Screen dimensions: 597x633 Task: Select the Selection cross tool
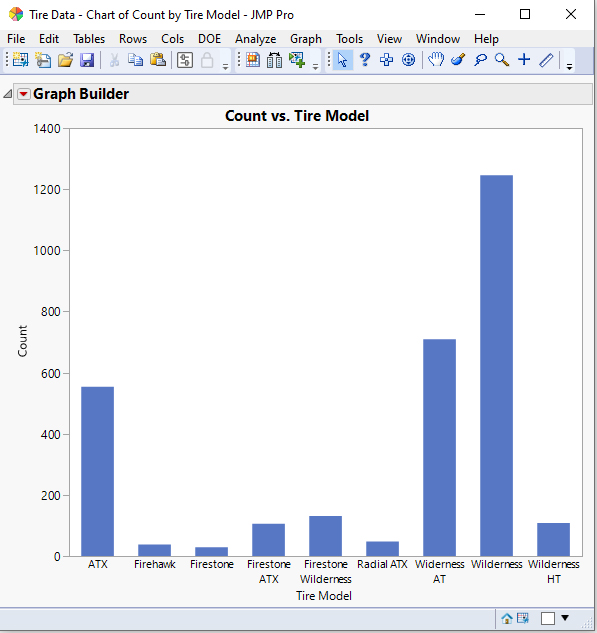point(386,60)
